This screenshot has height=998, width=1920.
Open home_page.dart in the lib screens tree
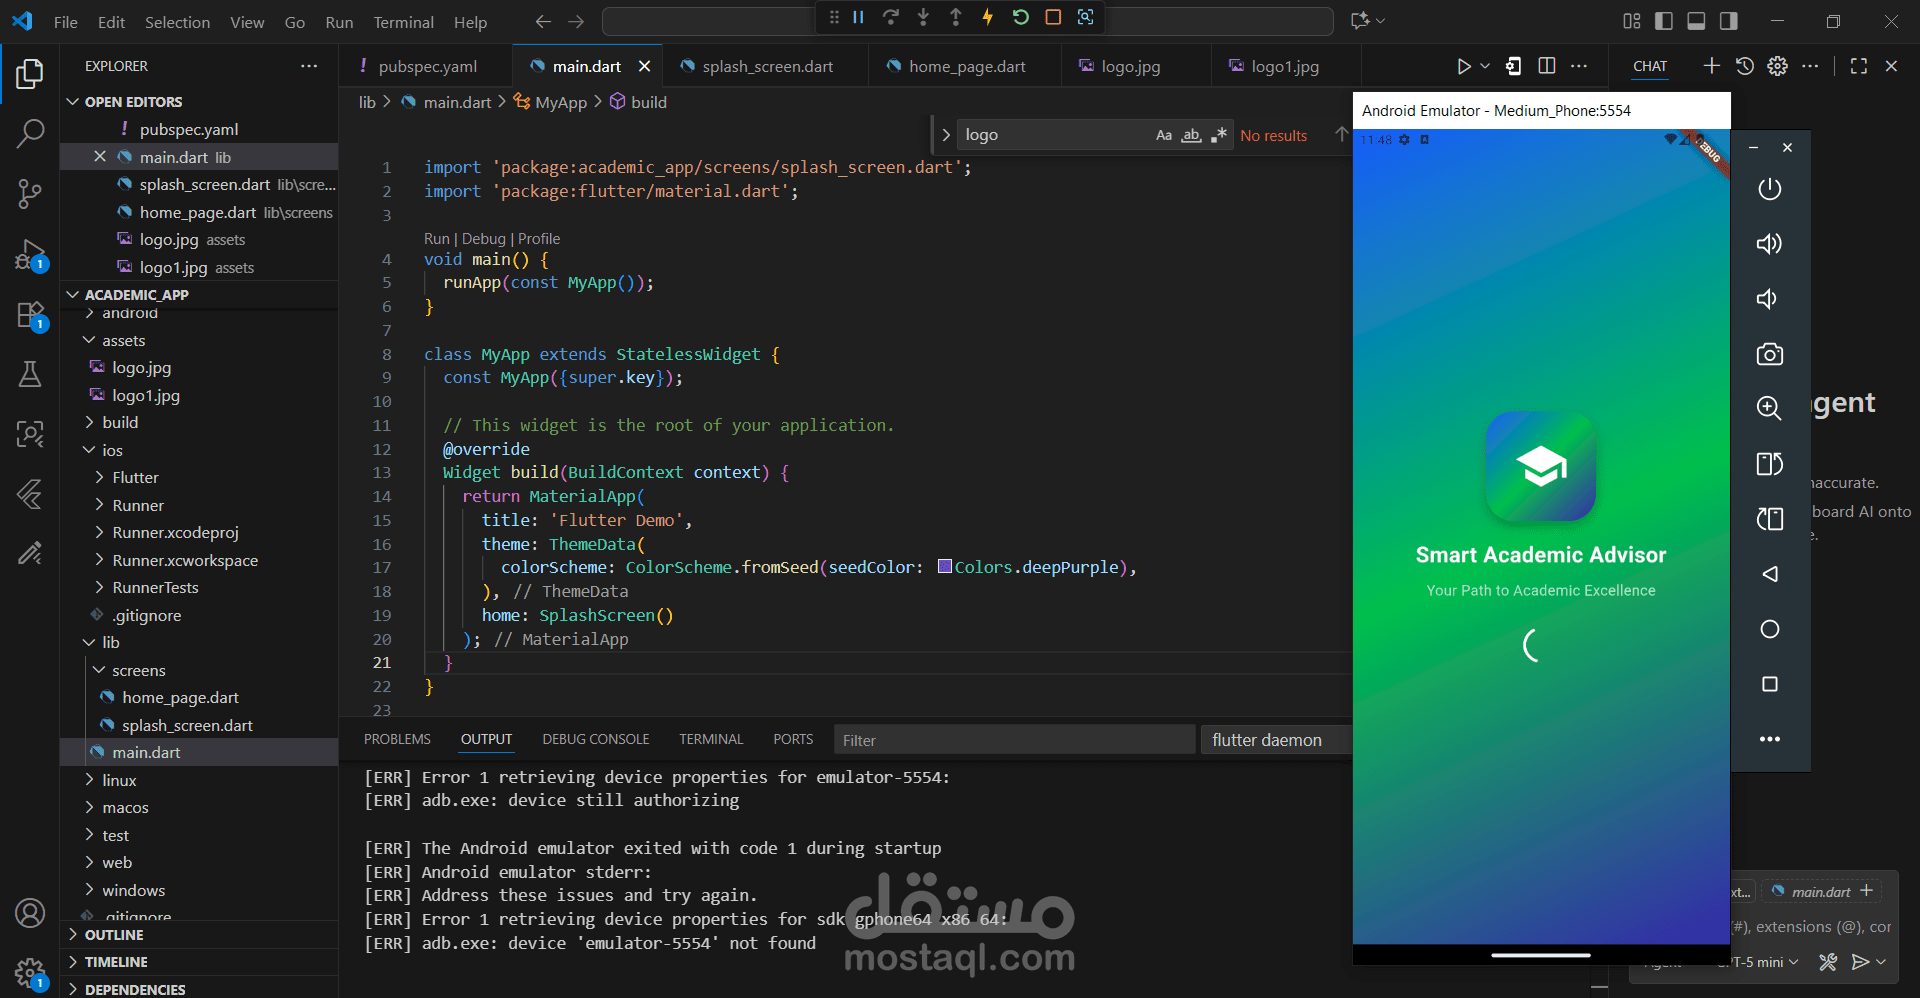click(180, 698)
